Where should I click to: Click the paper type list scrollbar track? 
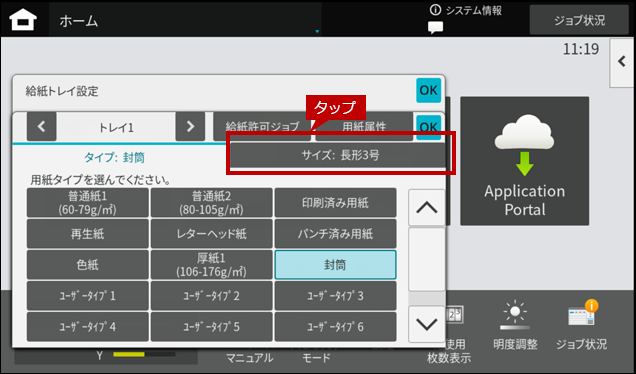[426, 266]
